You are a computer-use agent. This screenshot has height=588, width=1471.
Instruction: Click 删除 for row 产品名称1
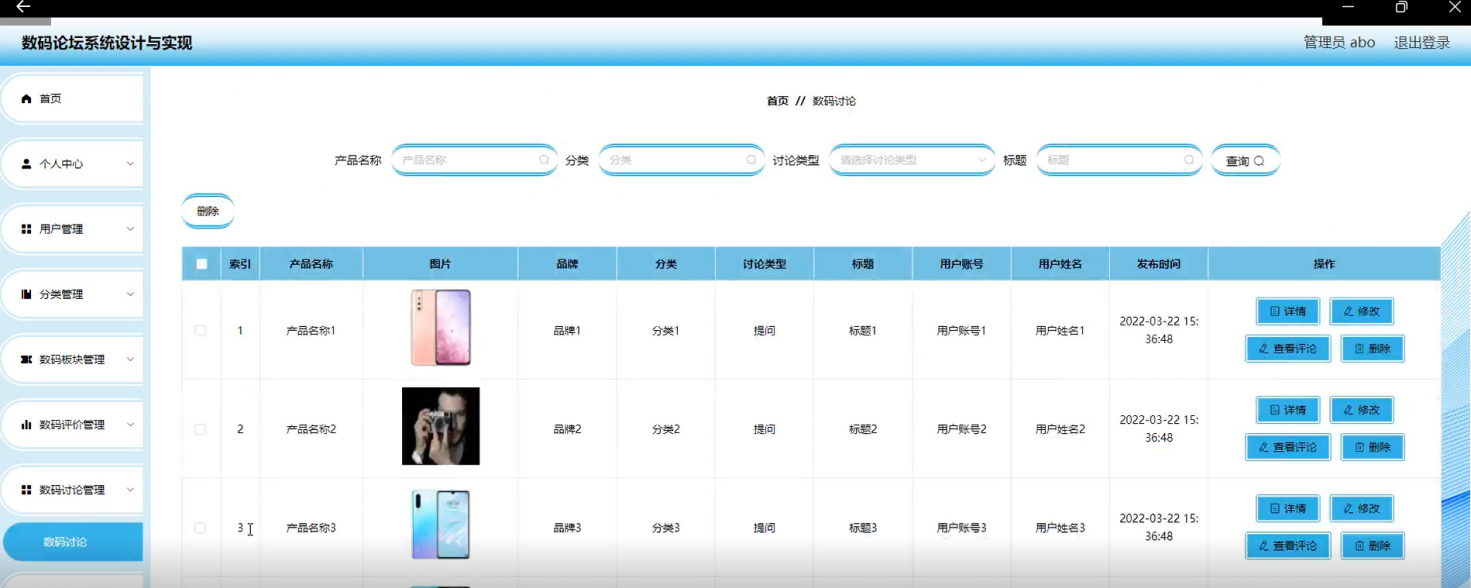point(1373,349)
